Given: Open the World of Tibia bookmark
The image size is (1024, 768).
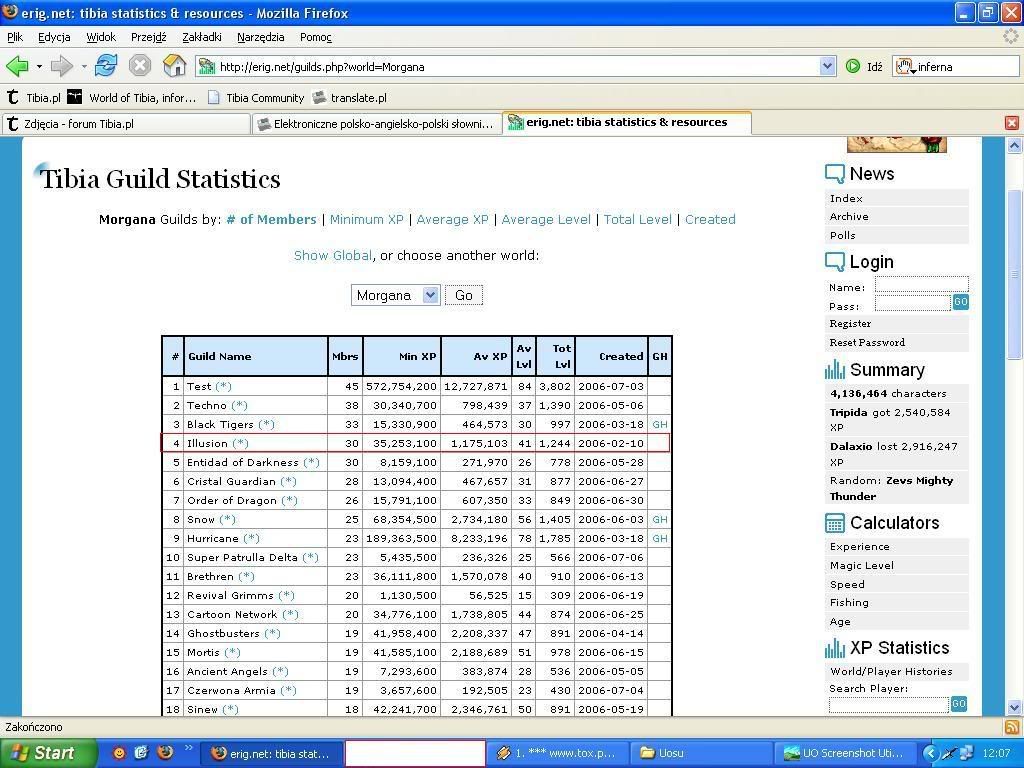Looking at the screenshot, I should click(x=132, y=98).
